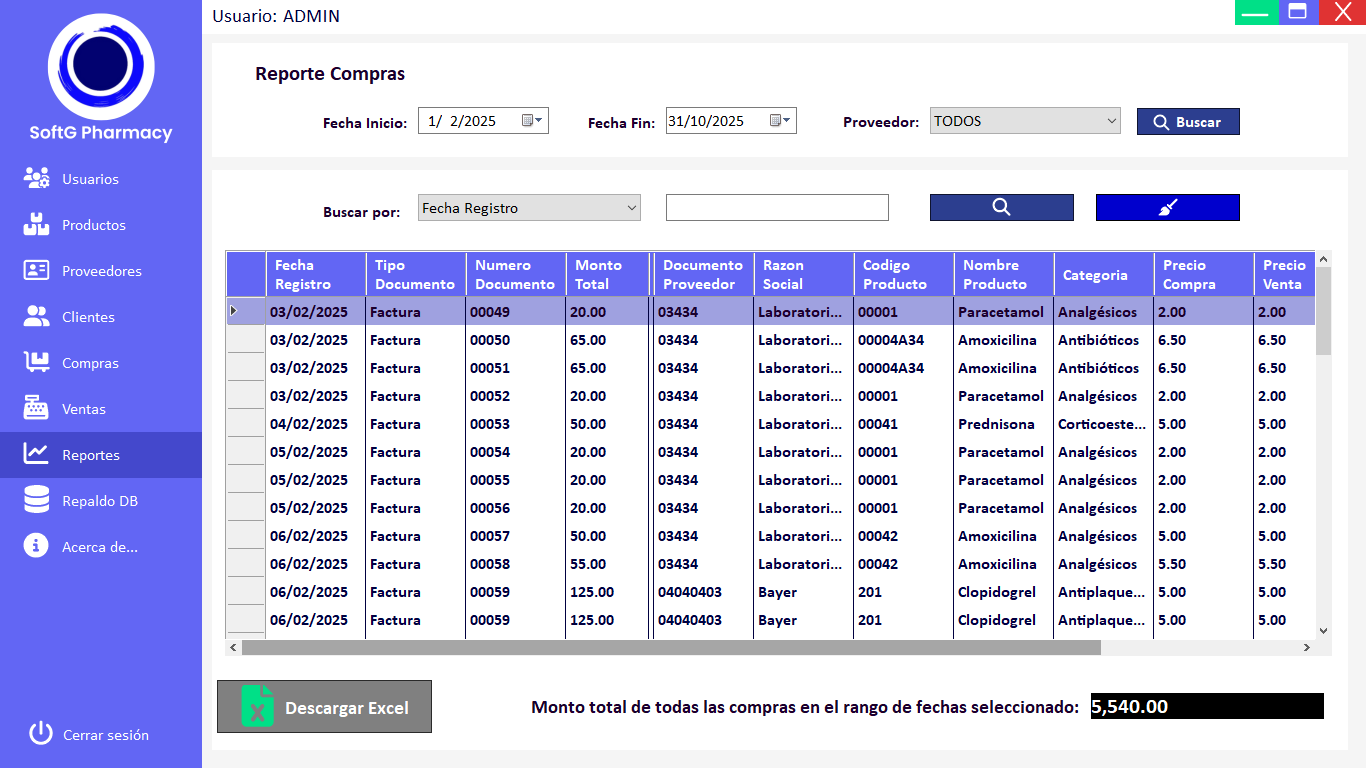
Task: Click the Descargar Excel button
Action: [x=324, y=707]
